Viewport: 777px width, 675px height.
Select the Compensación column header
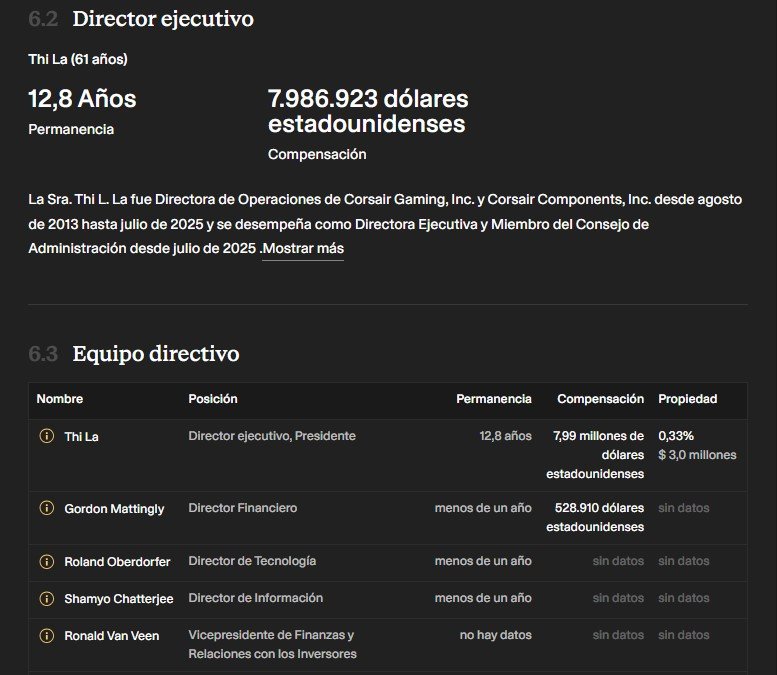(x=601, y=399)
